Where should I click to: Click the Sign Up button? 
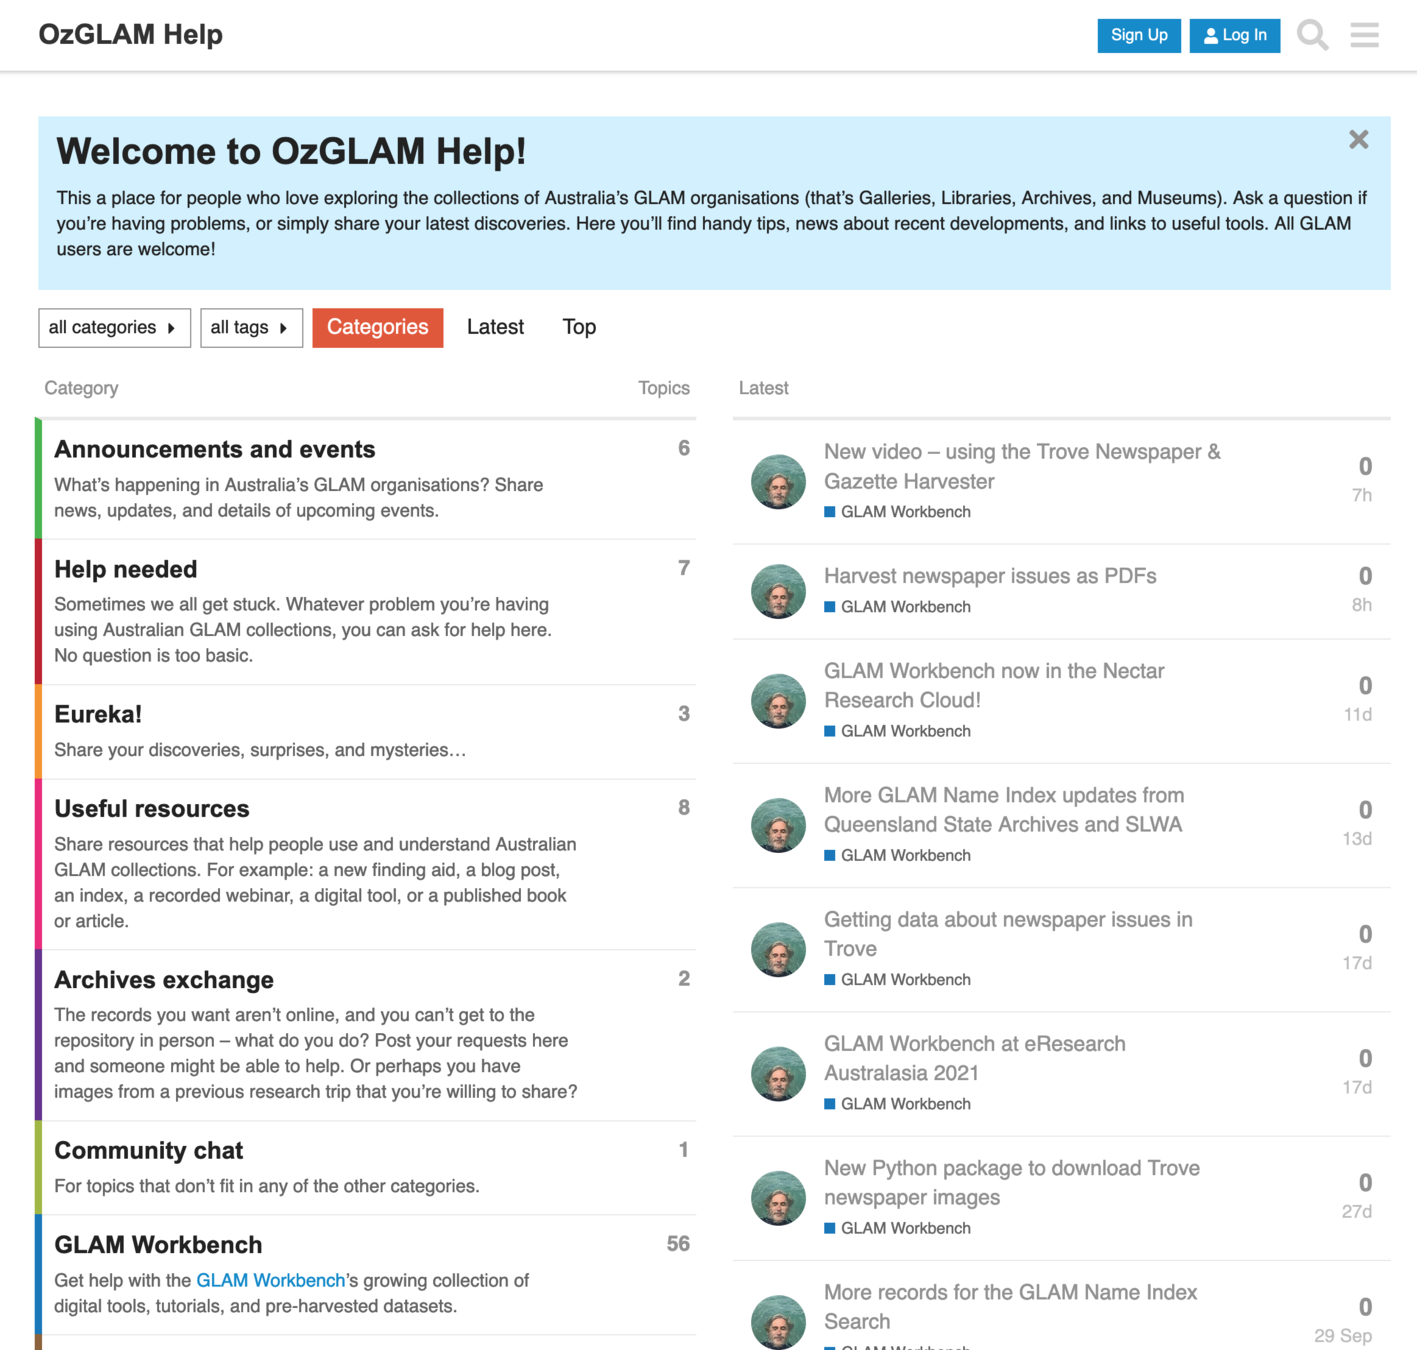click(1139, 35)
